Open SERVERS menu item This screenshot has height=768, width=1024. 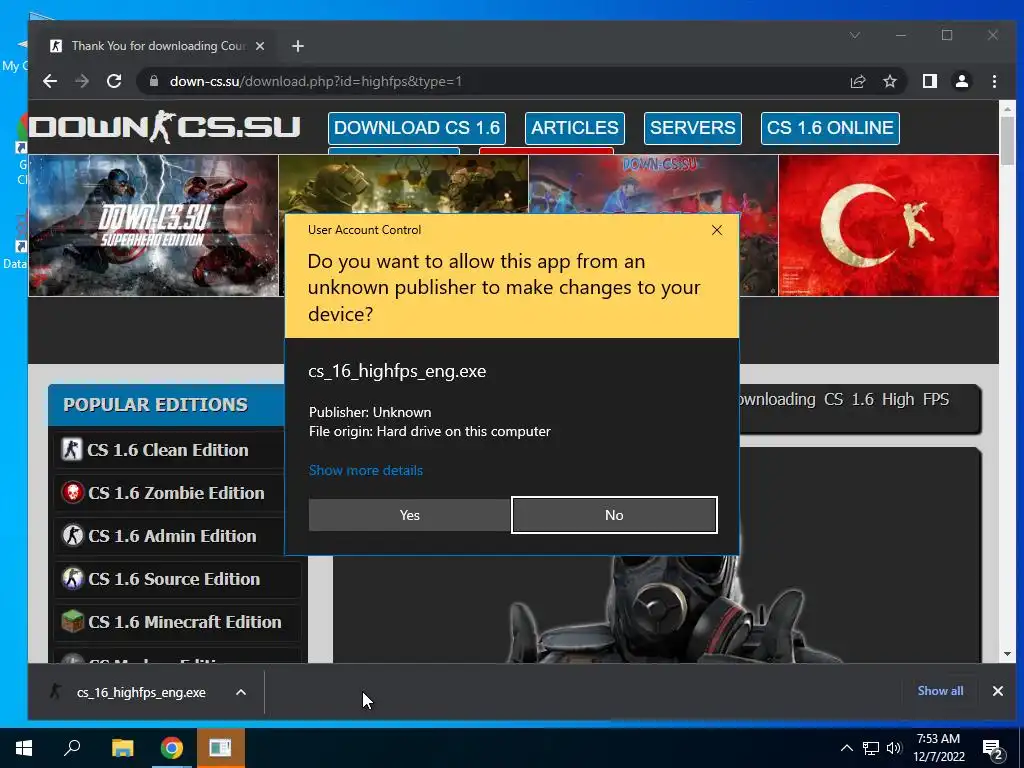click(692, 128)
